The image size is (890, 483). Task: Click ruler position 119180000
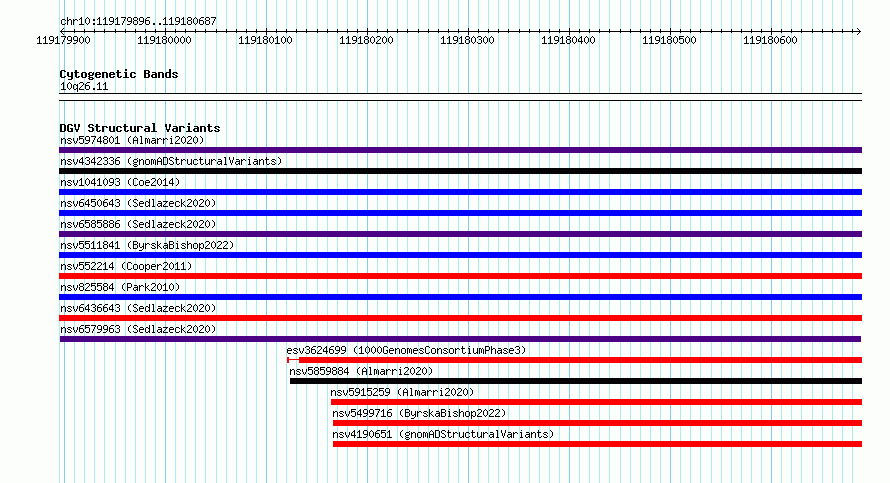pos(164,40)
